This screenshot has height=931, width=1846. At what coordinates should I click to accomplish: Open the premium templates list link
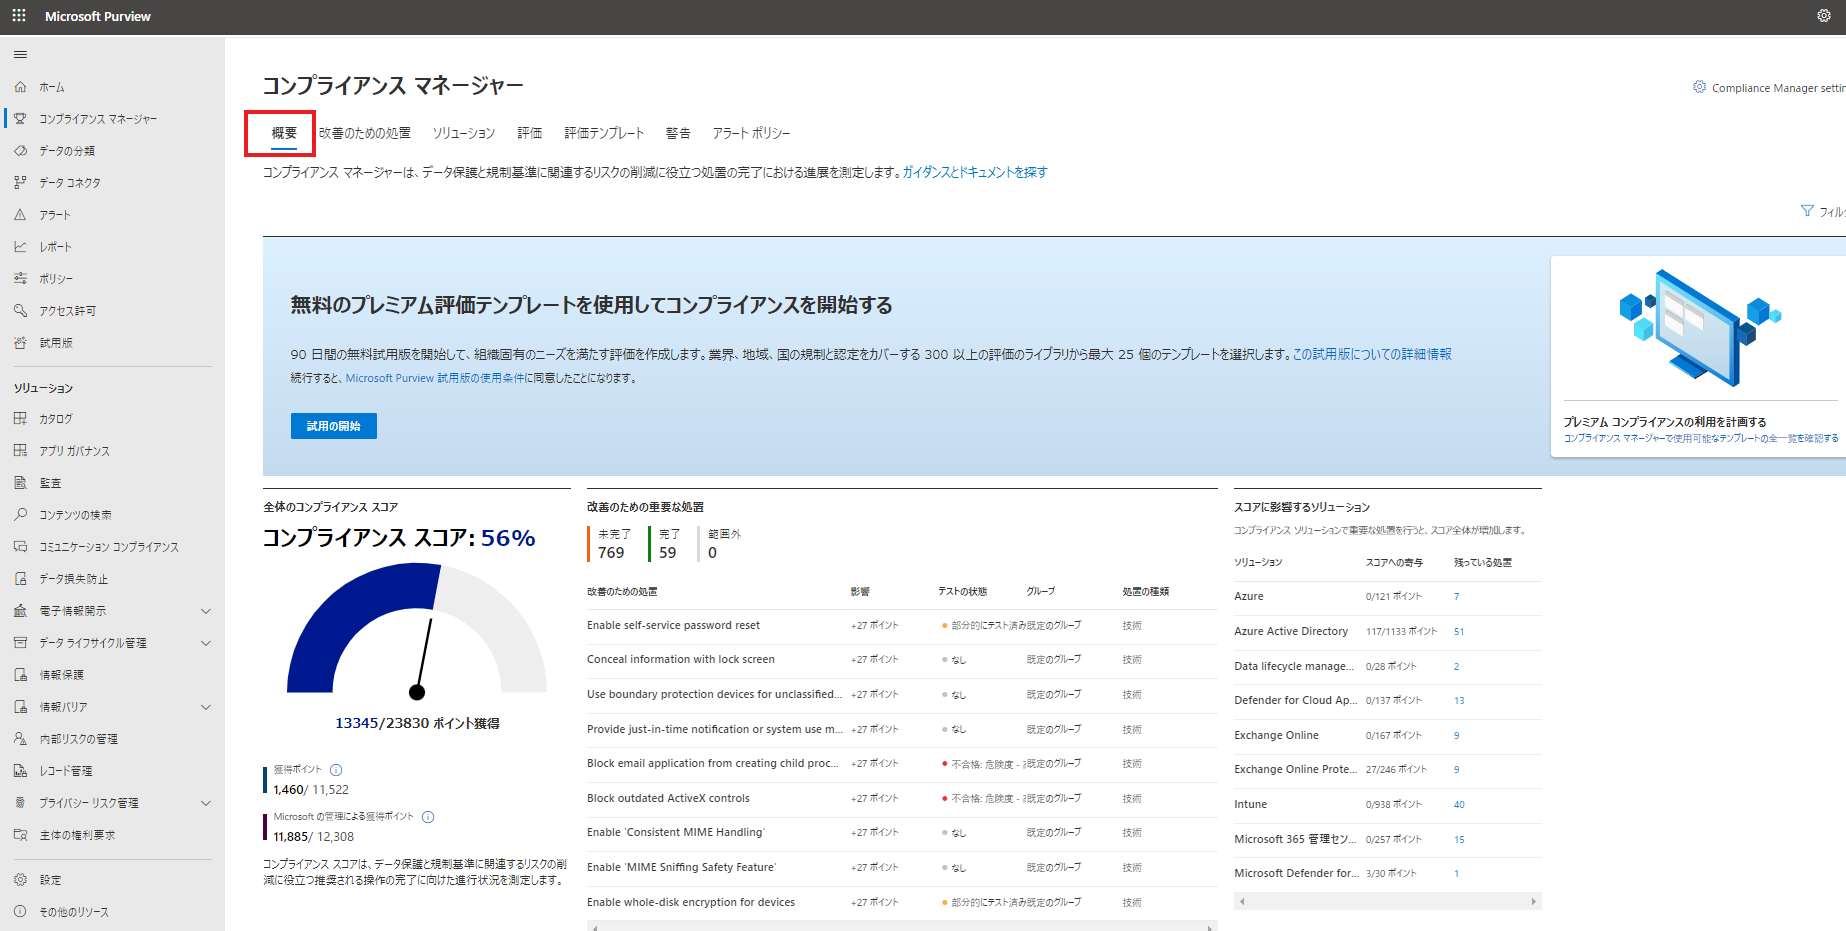(x=1701, y=438)
